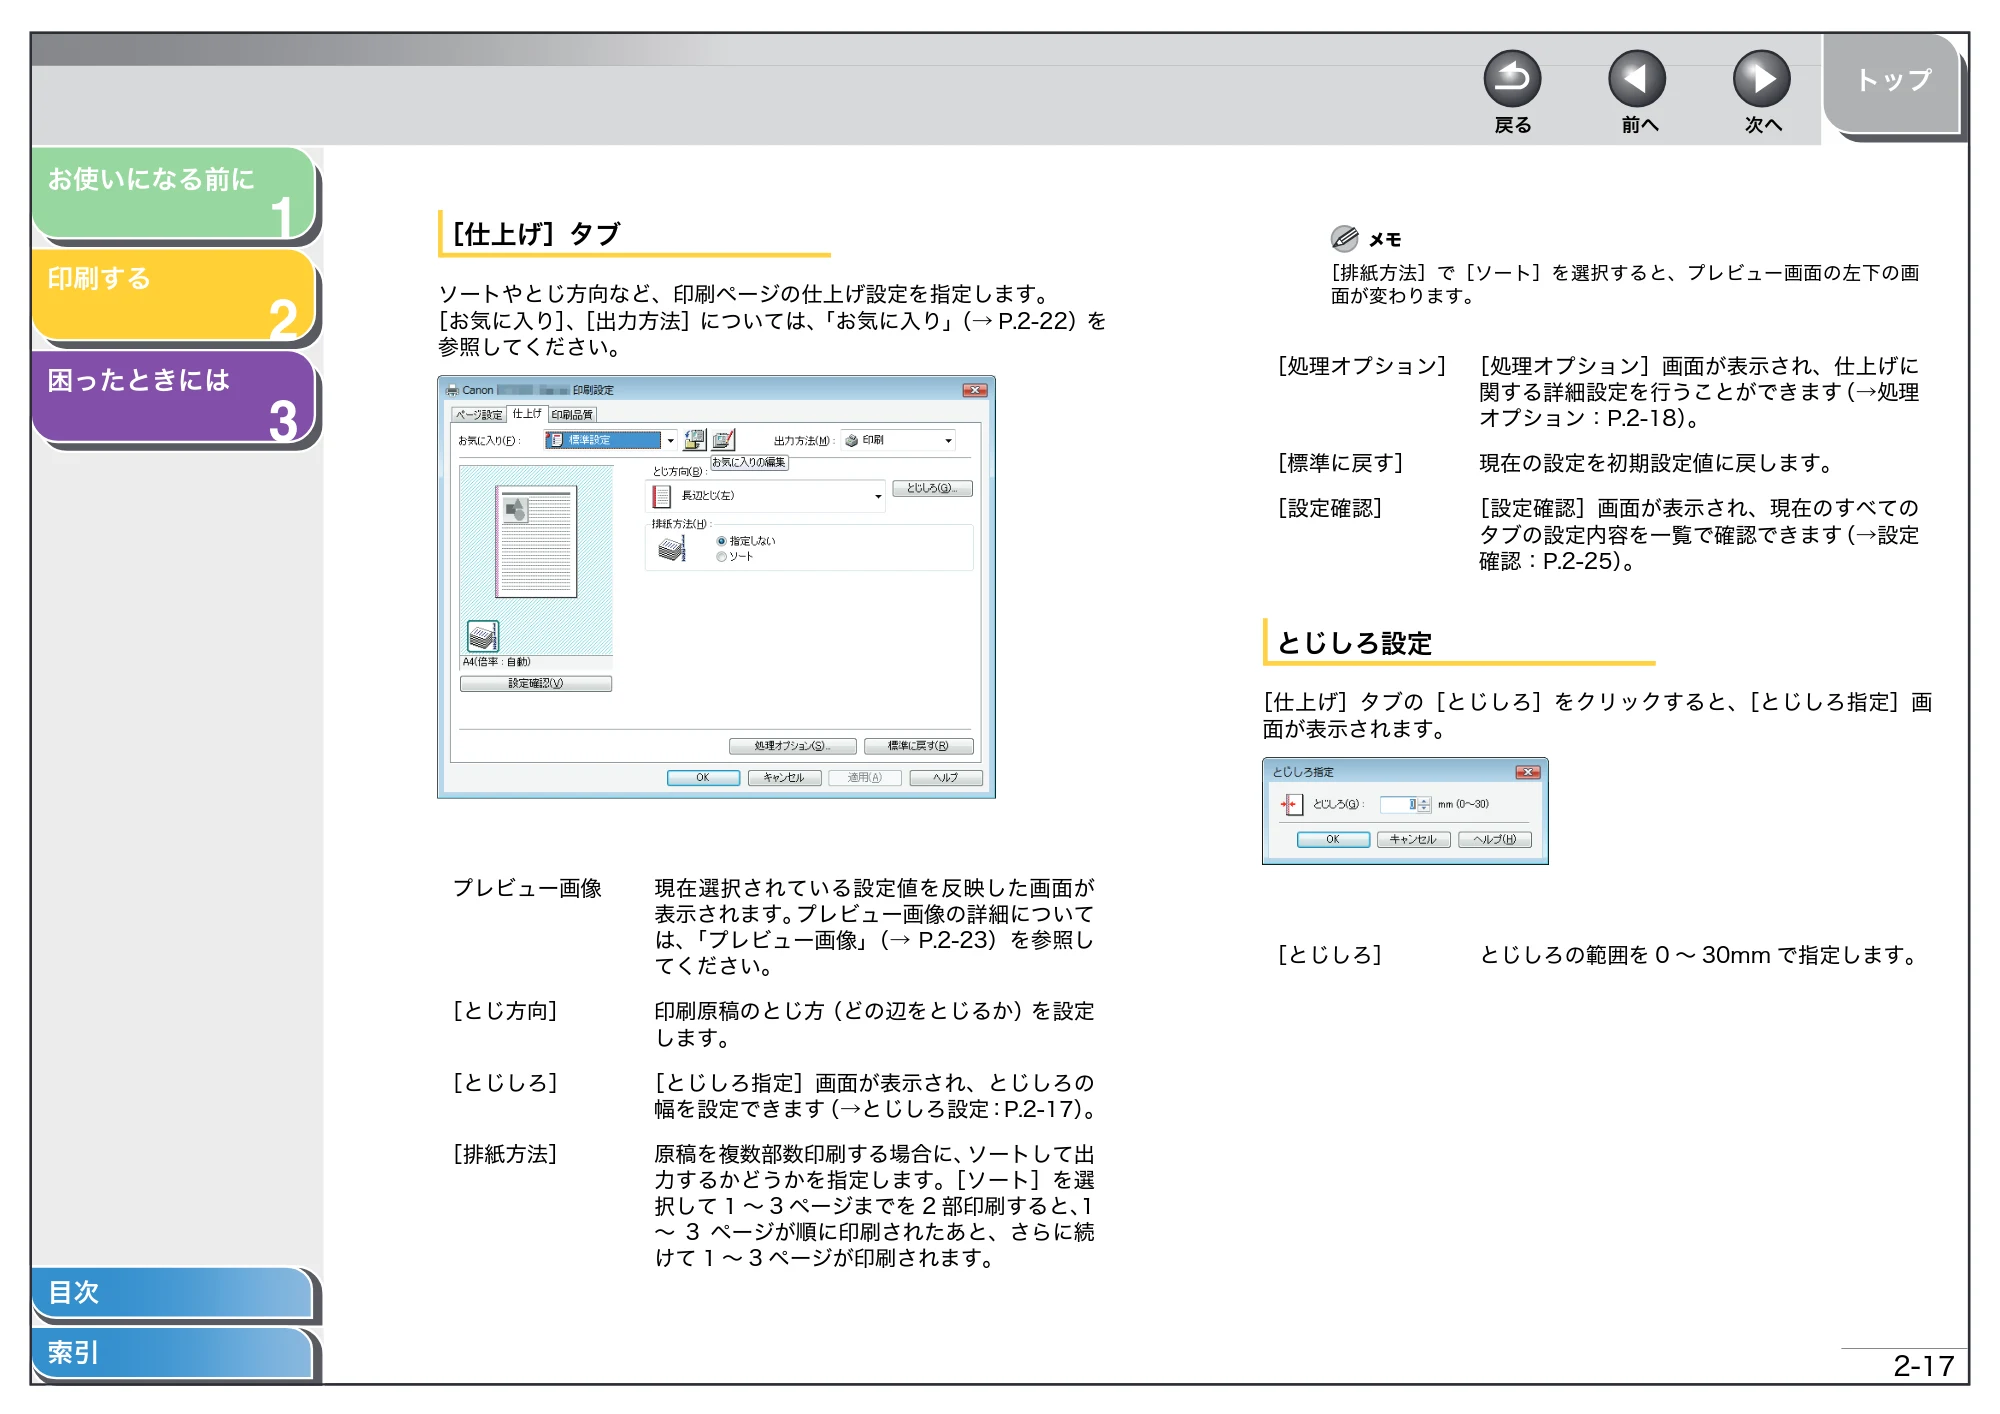
Task: Open chapter 3 困ったときには
Action: (175, 396)
